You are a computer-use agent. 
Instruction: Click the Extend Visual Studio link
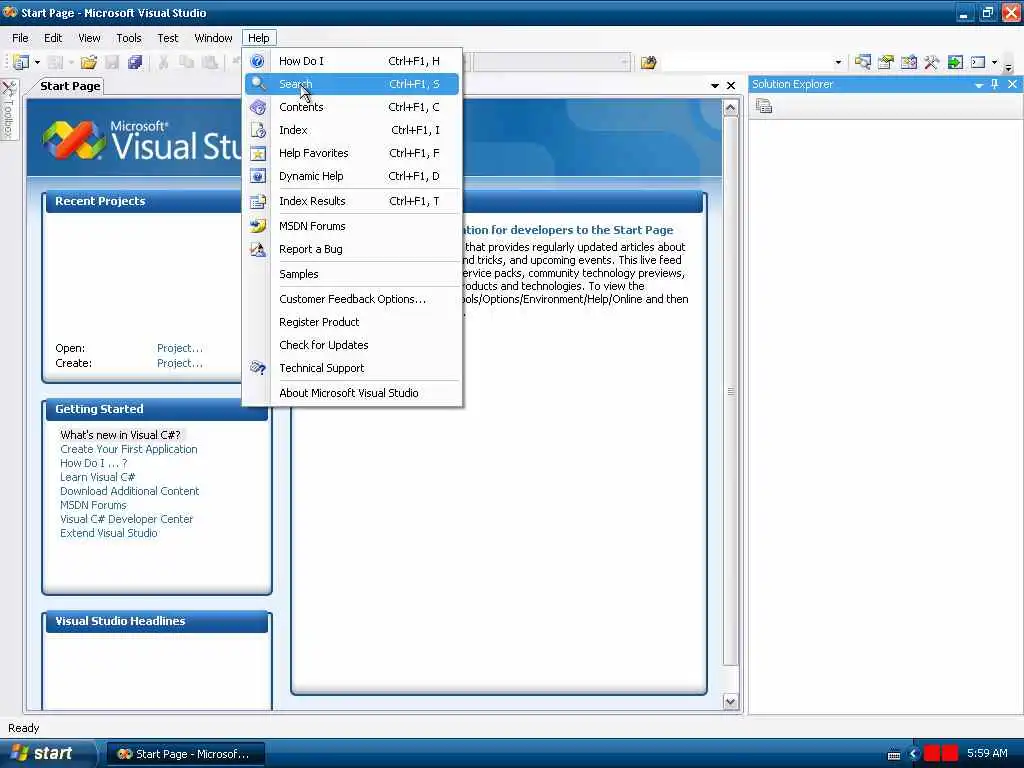(108, 534)
